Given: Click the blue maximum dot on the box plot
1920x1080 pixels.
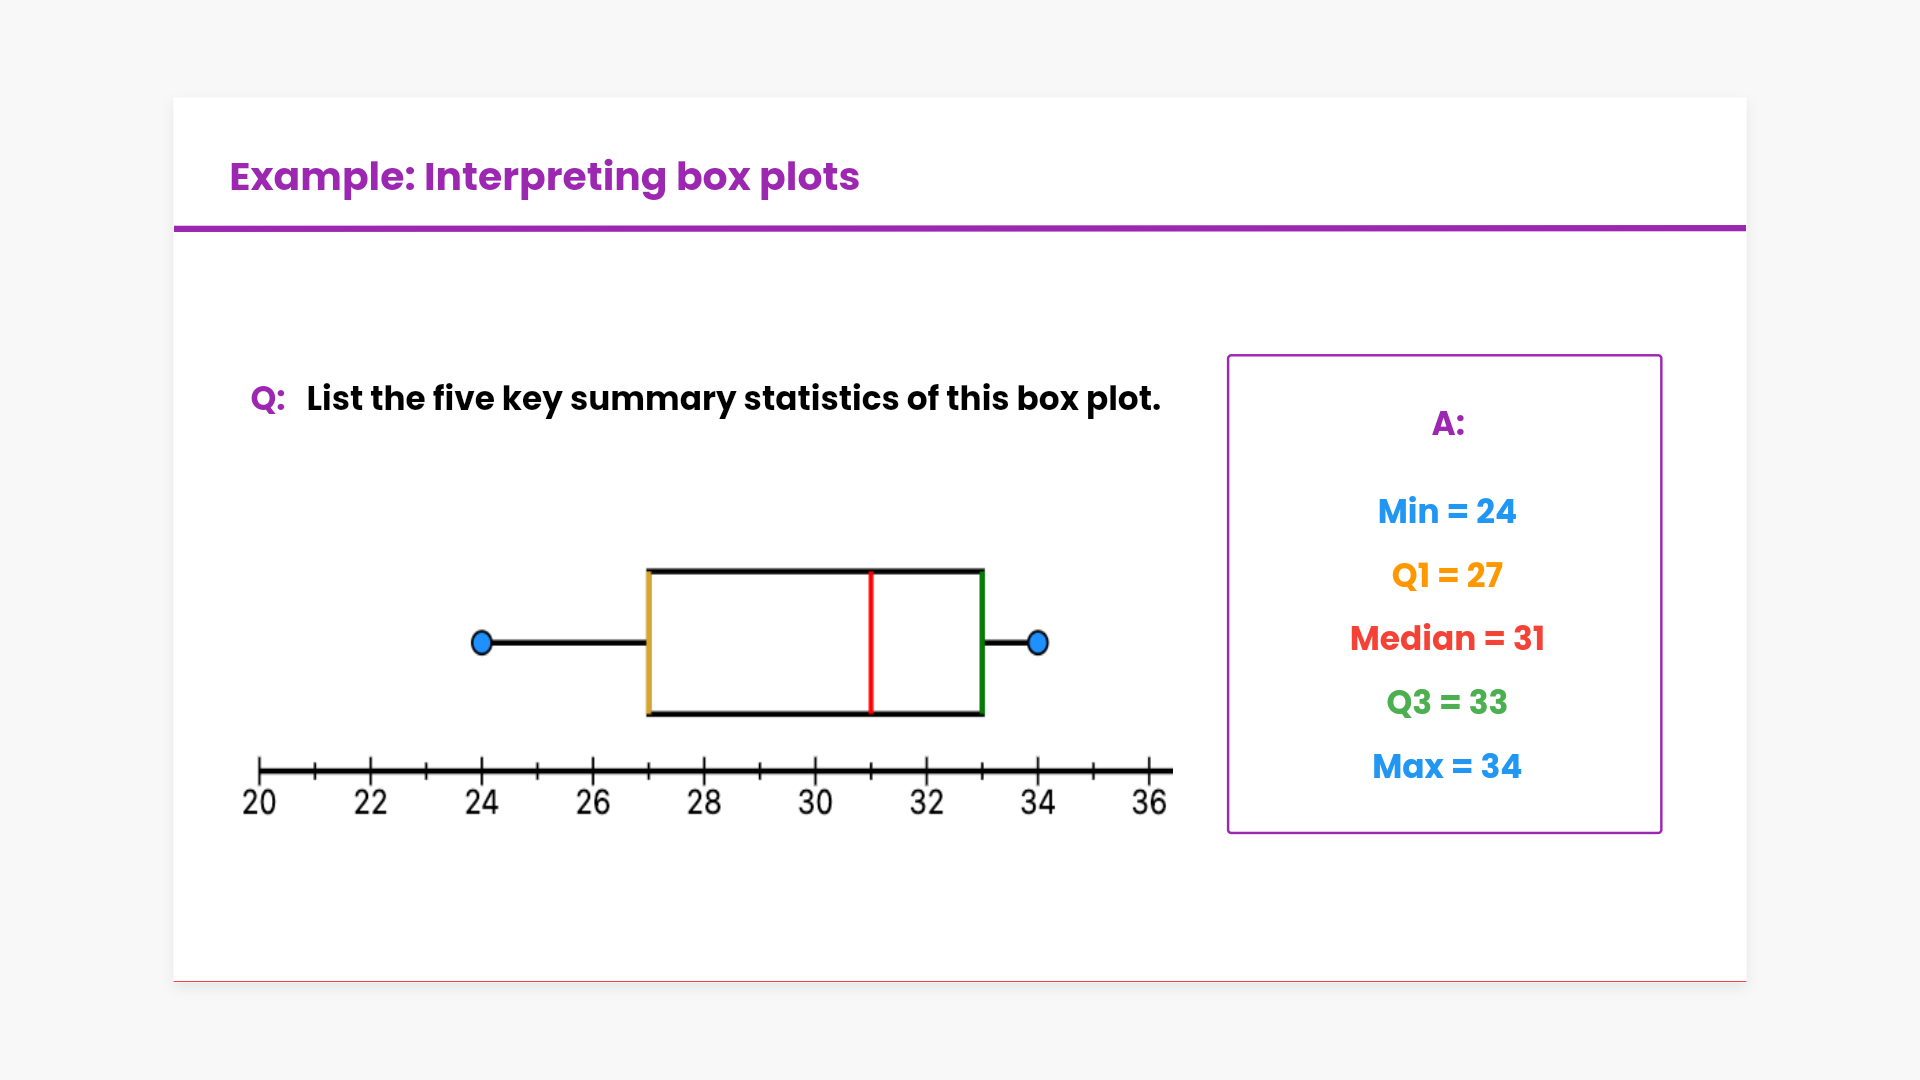Looking at the screenshot, I should click(1038, 642).
